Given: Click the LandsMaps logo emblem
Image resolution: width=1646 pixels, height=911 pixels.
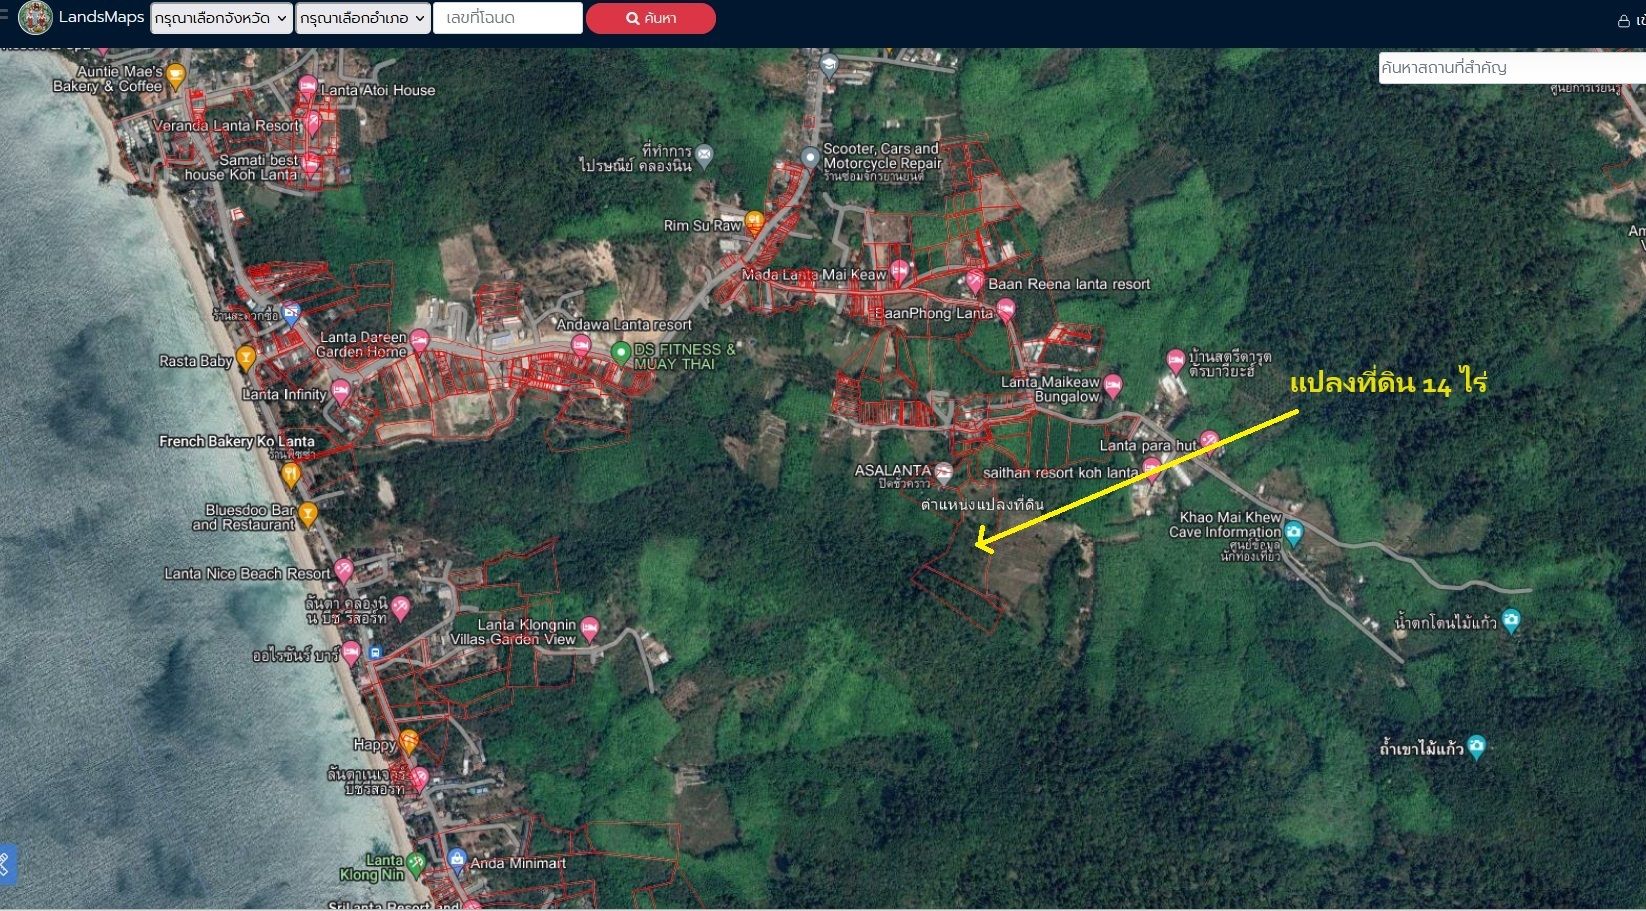Looking at the screenshot, I should (35, 18).
